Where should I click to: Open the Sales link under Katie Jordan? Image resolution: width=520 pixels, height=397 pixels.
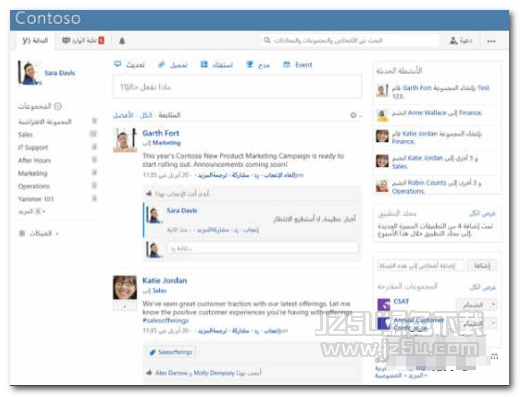(x=159, y=291)
